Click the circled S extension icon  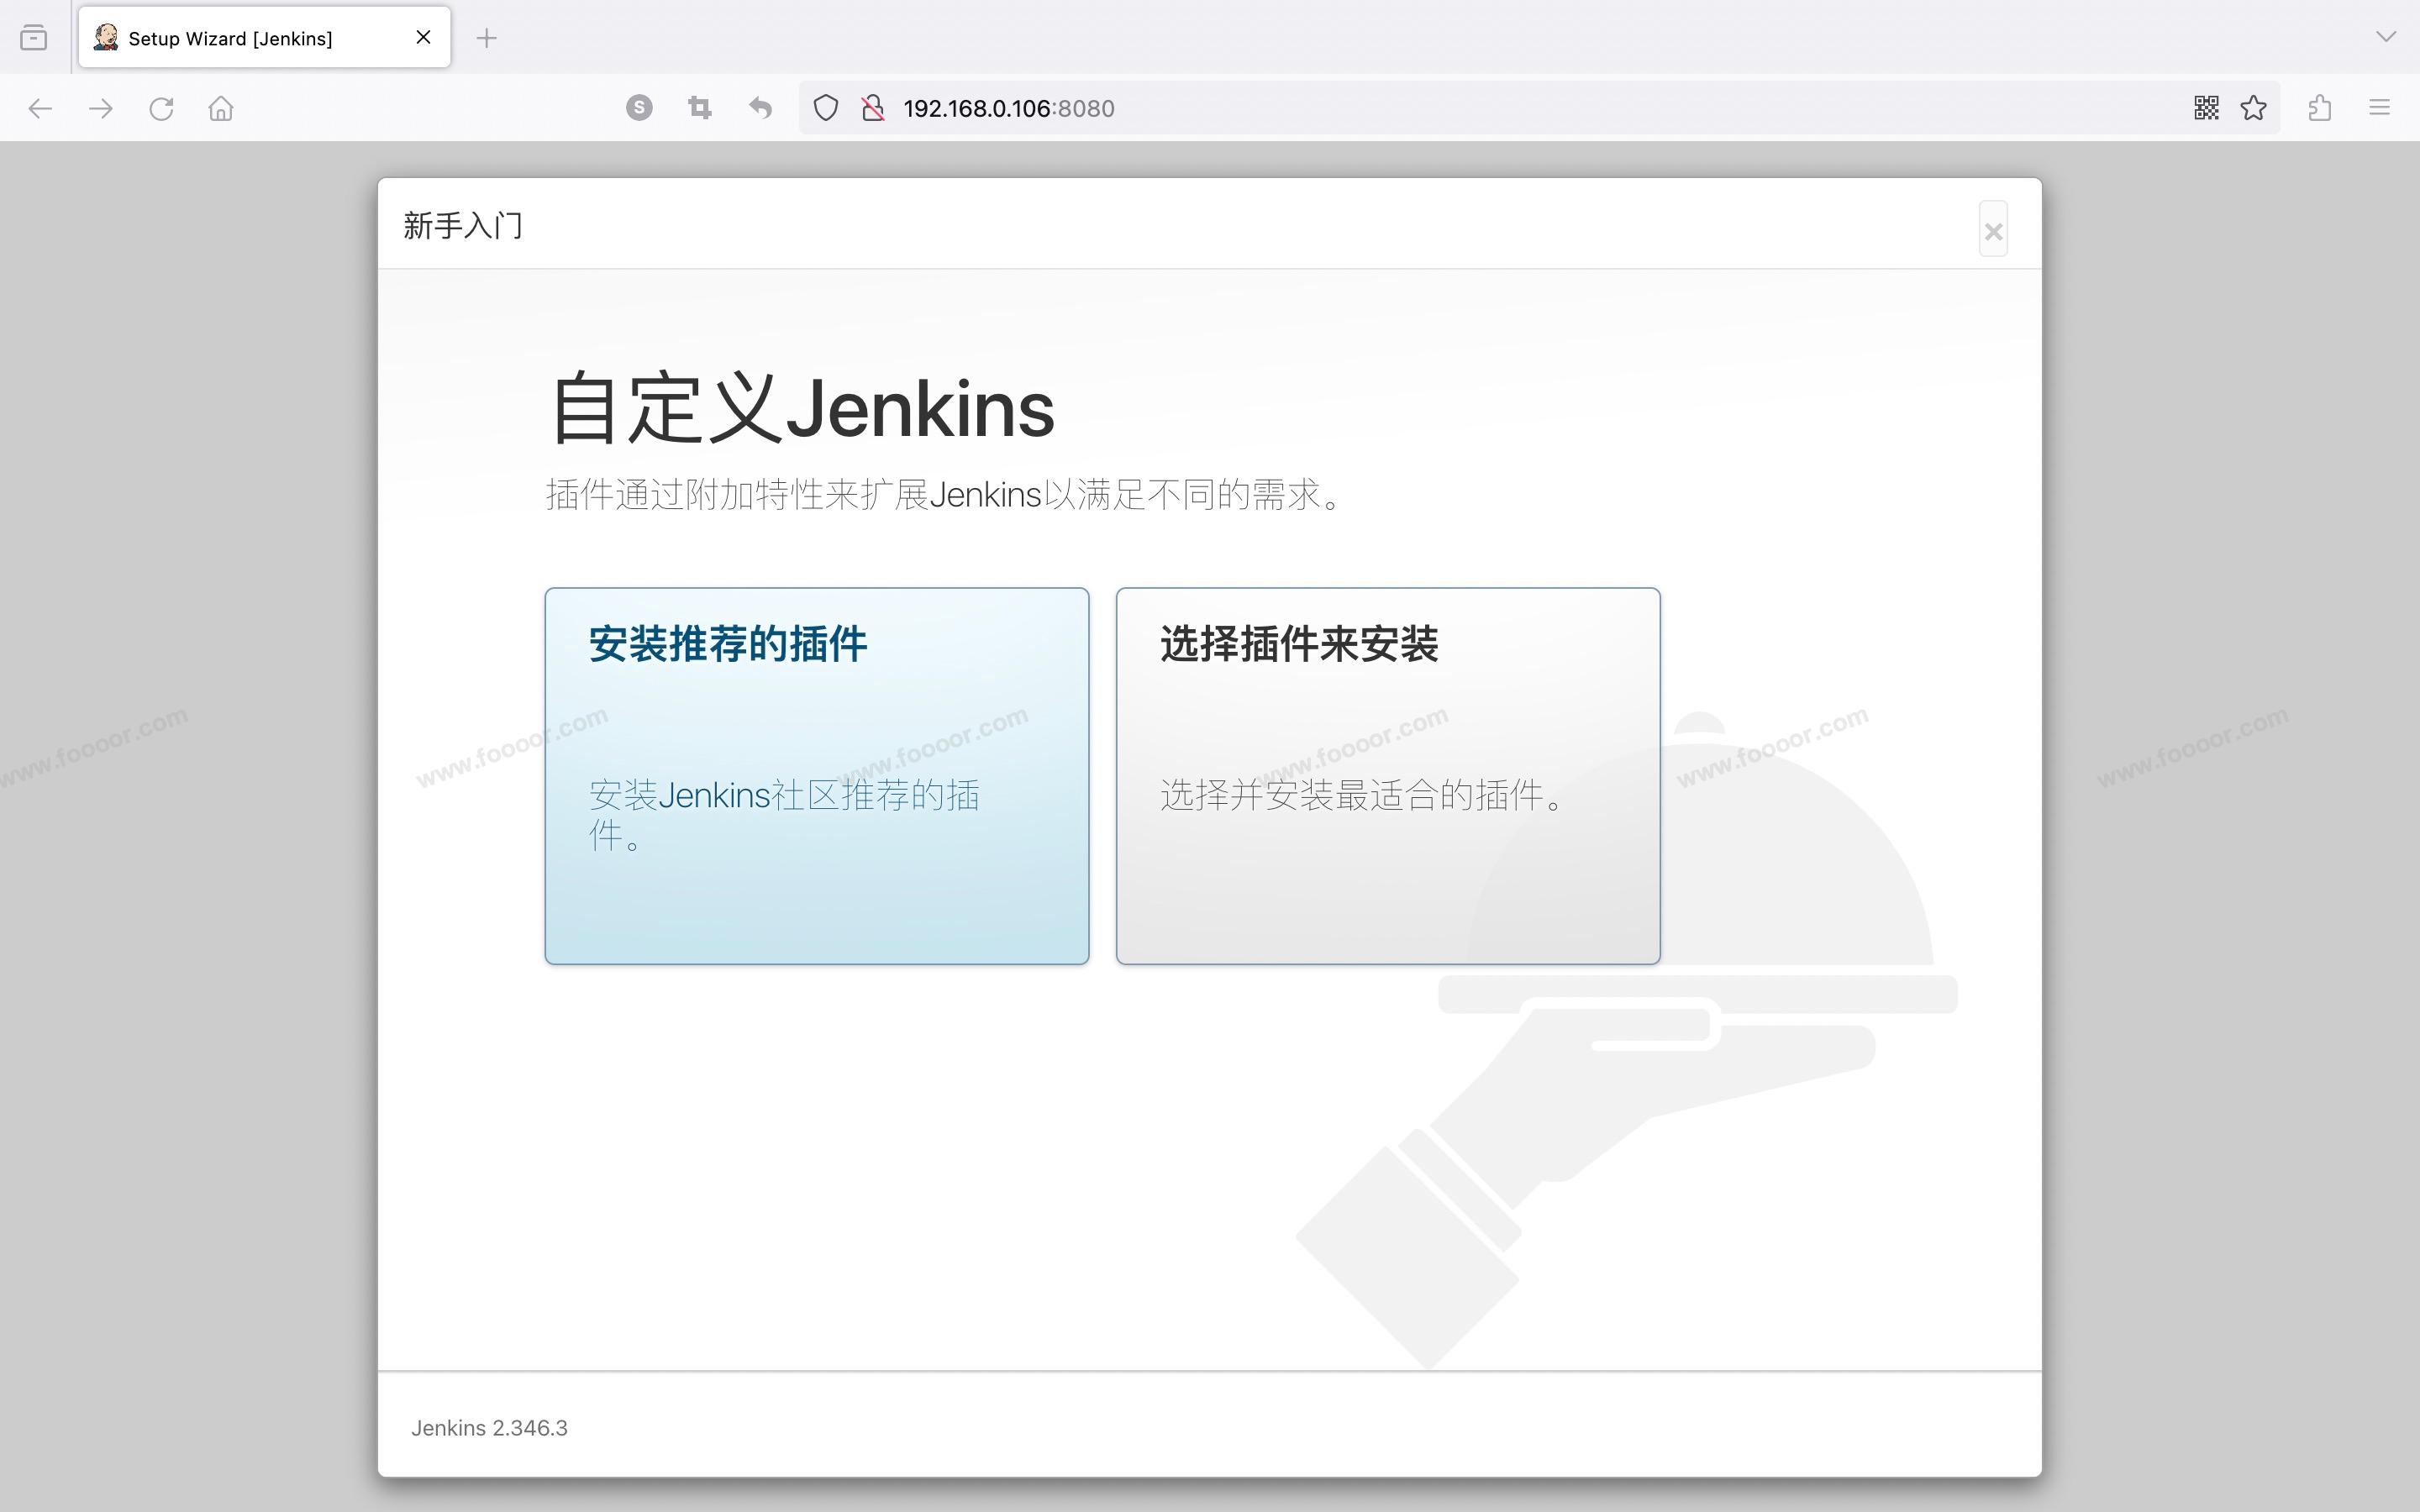[639, 107]
